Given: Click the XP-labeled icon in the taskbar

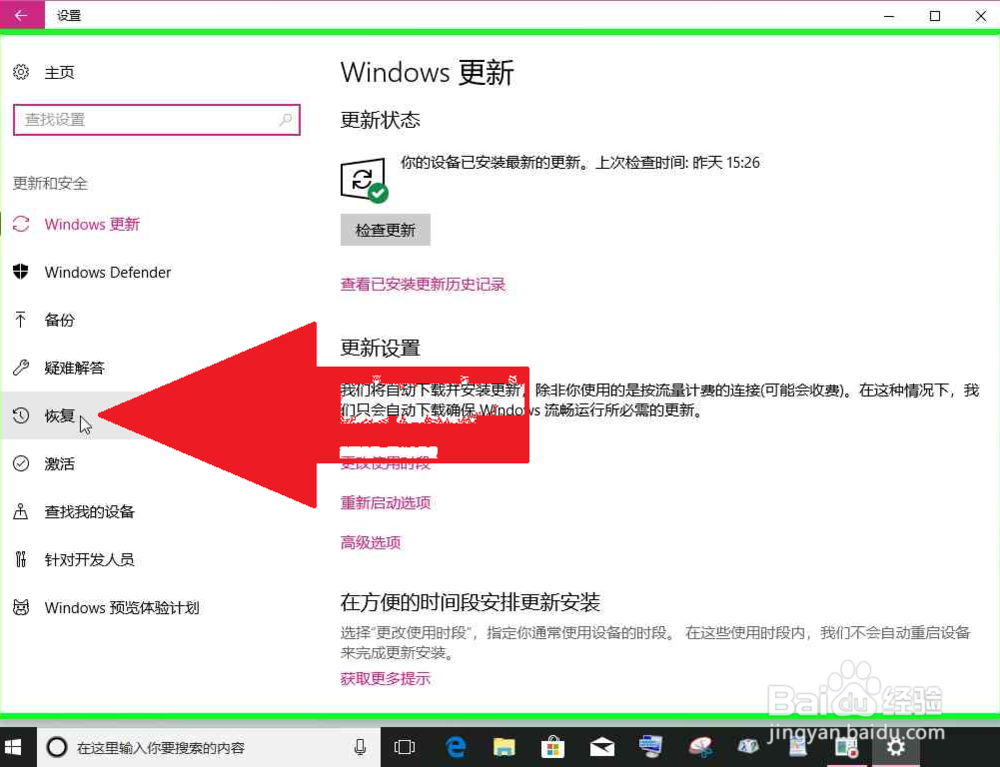Looking at the screenshot, I should 748,746.
